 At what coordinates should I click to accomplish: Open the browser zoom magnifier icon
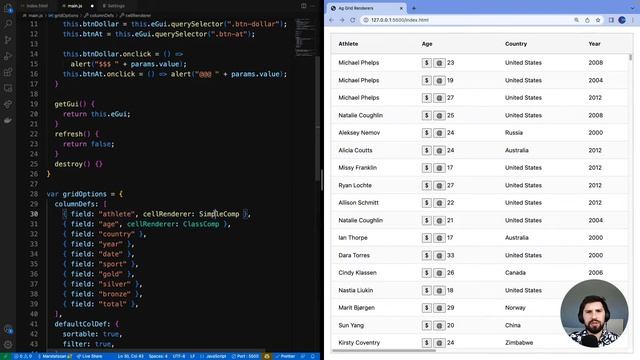pyautogui.click(x=576, y=20)
